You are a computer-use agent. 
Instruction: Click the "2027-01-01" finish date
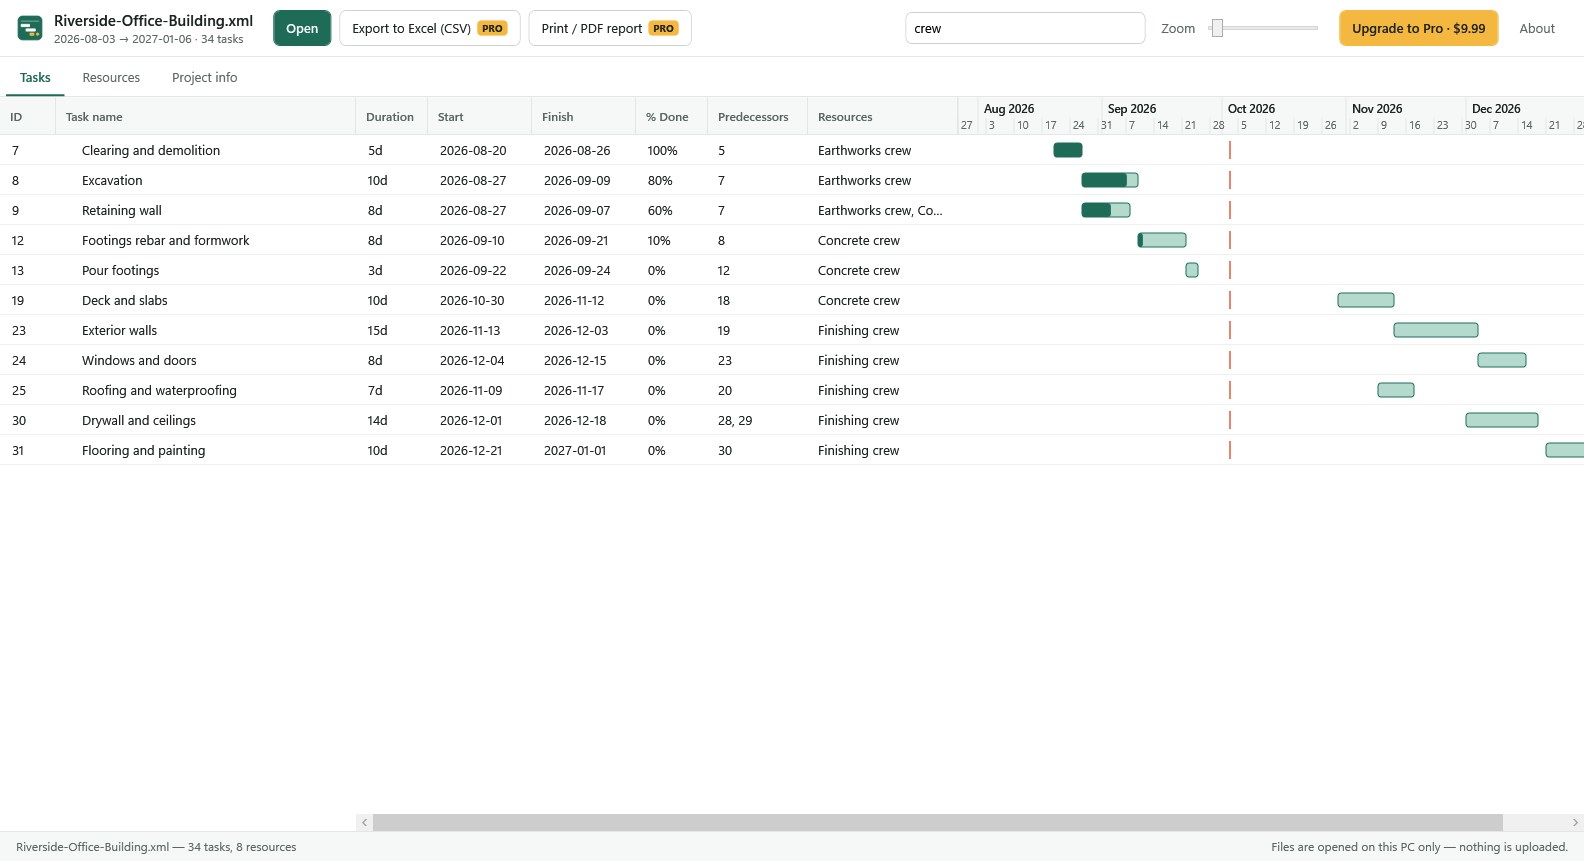pos(575,450)
